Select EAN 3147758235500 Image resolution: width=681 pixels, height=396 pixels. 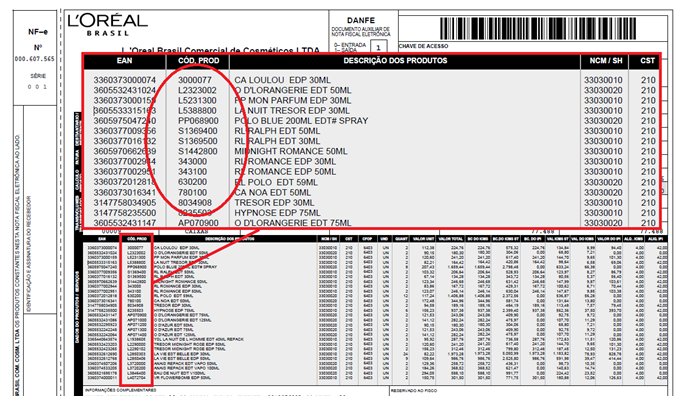click(125, 213)
